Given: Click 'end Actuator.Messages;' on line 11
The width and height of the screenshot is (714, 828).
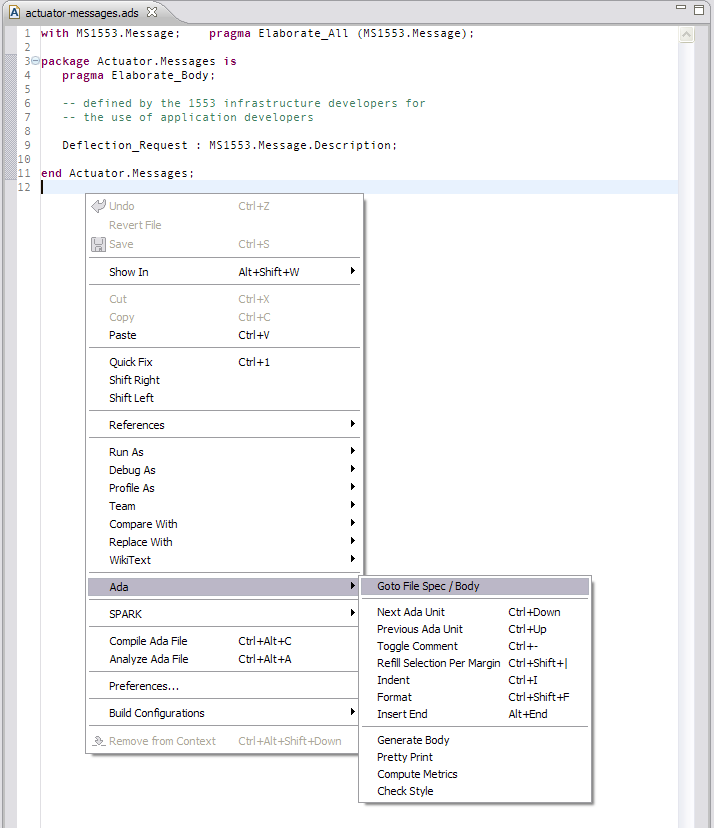Looking at the screenshot, I should [117, 173].
